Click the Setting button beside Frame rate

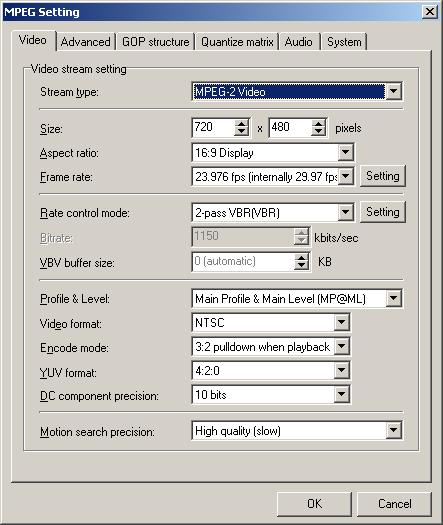[x=383, y=176]
